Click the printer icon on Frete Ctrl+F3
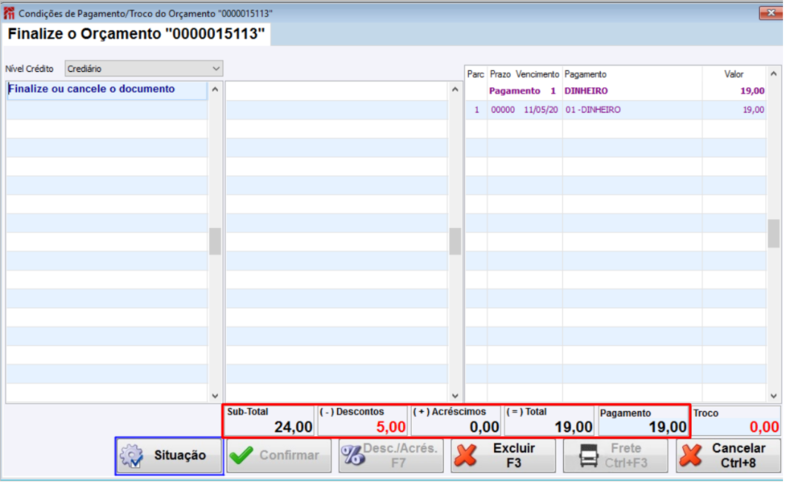 588,455
